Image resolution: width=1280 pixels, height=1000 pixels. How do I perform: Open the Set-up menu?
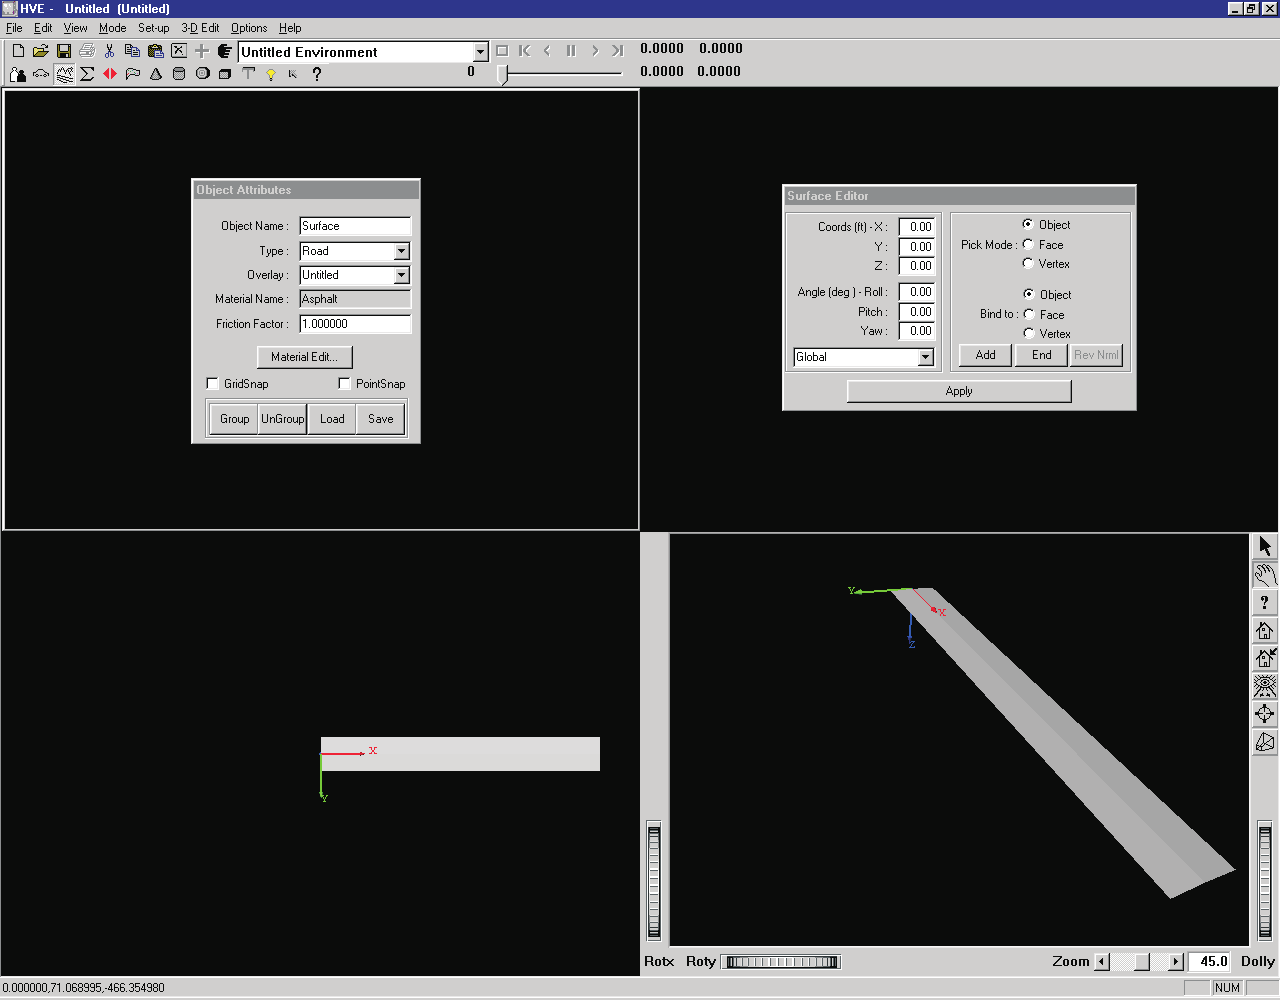pos(153,28)
